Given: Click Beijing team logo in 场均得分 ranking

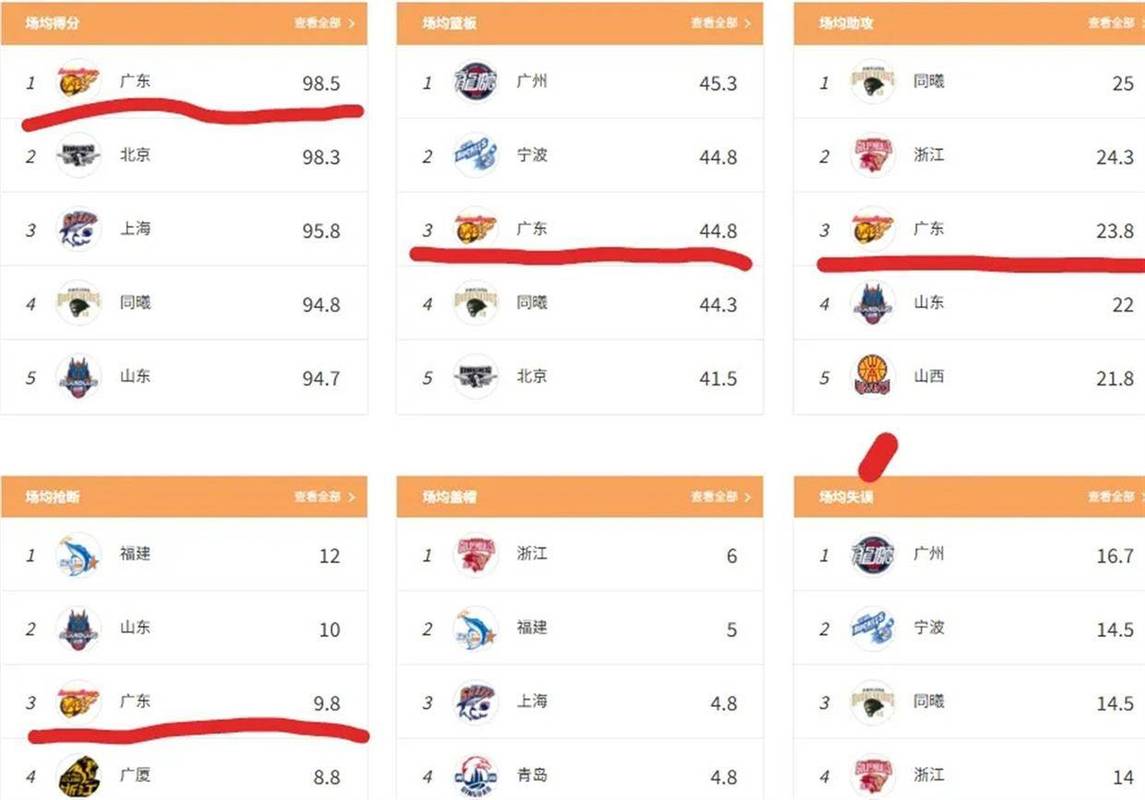Looking at the screenshot, I should pos(78,155).
